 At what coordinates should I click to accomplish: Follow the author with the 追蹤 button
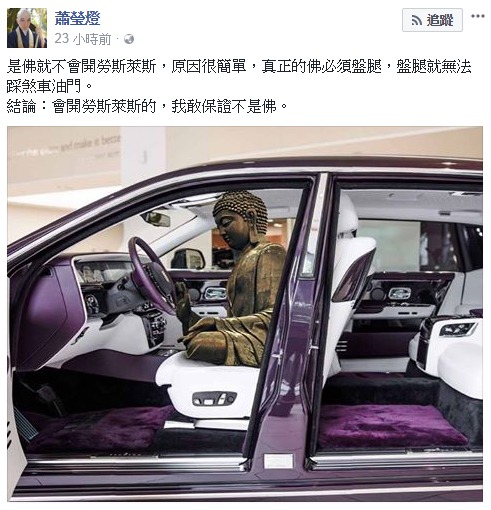(432, 20)
